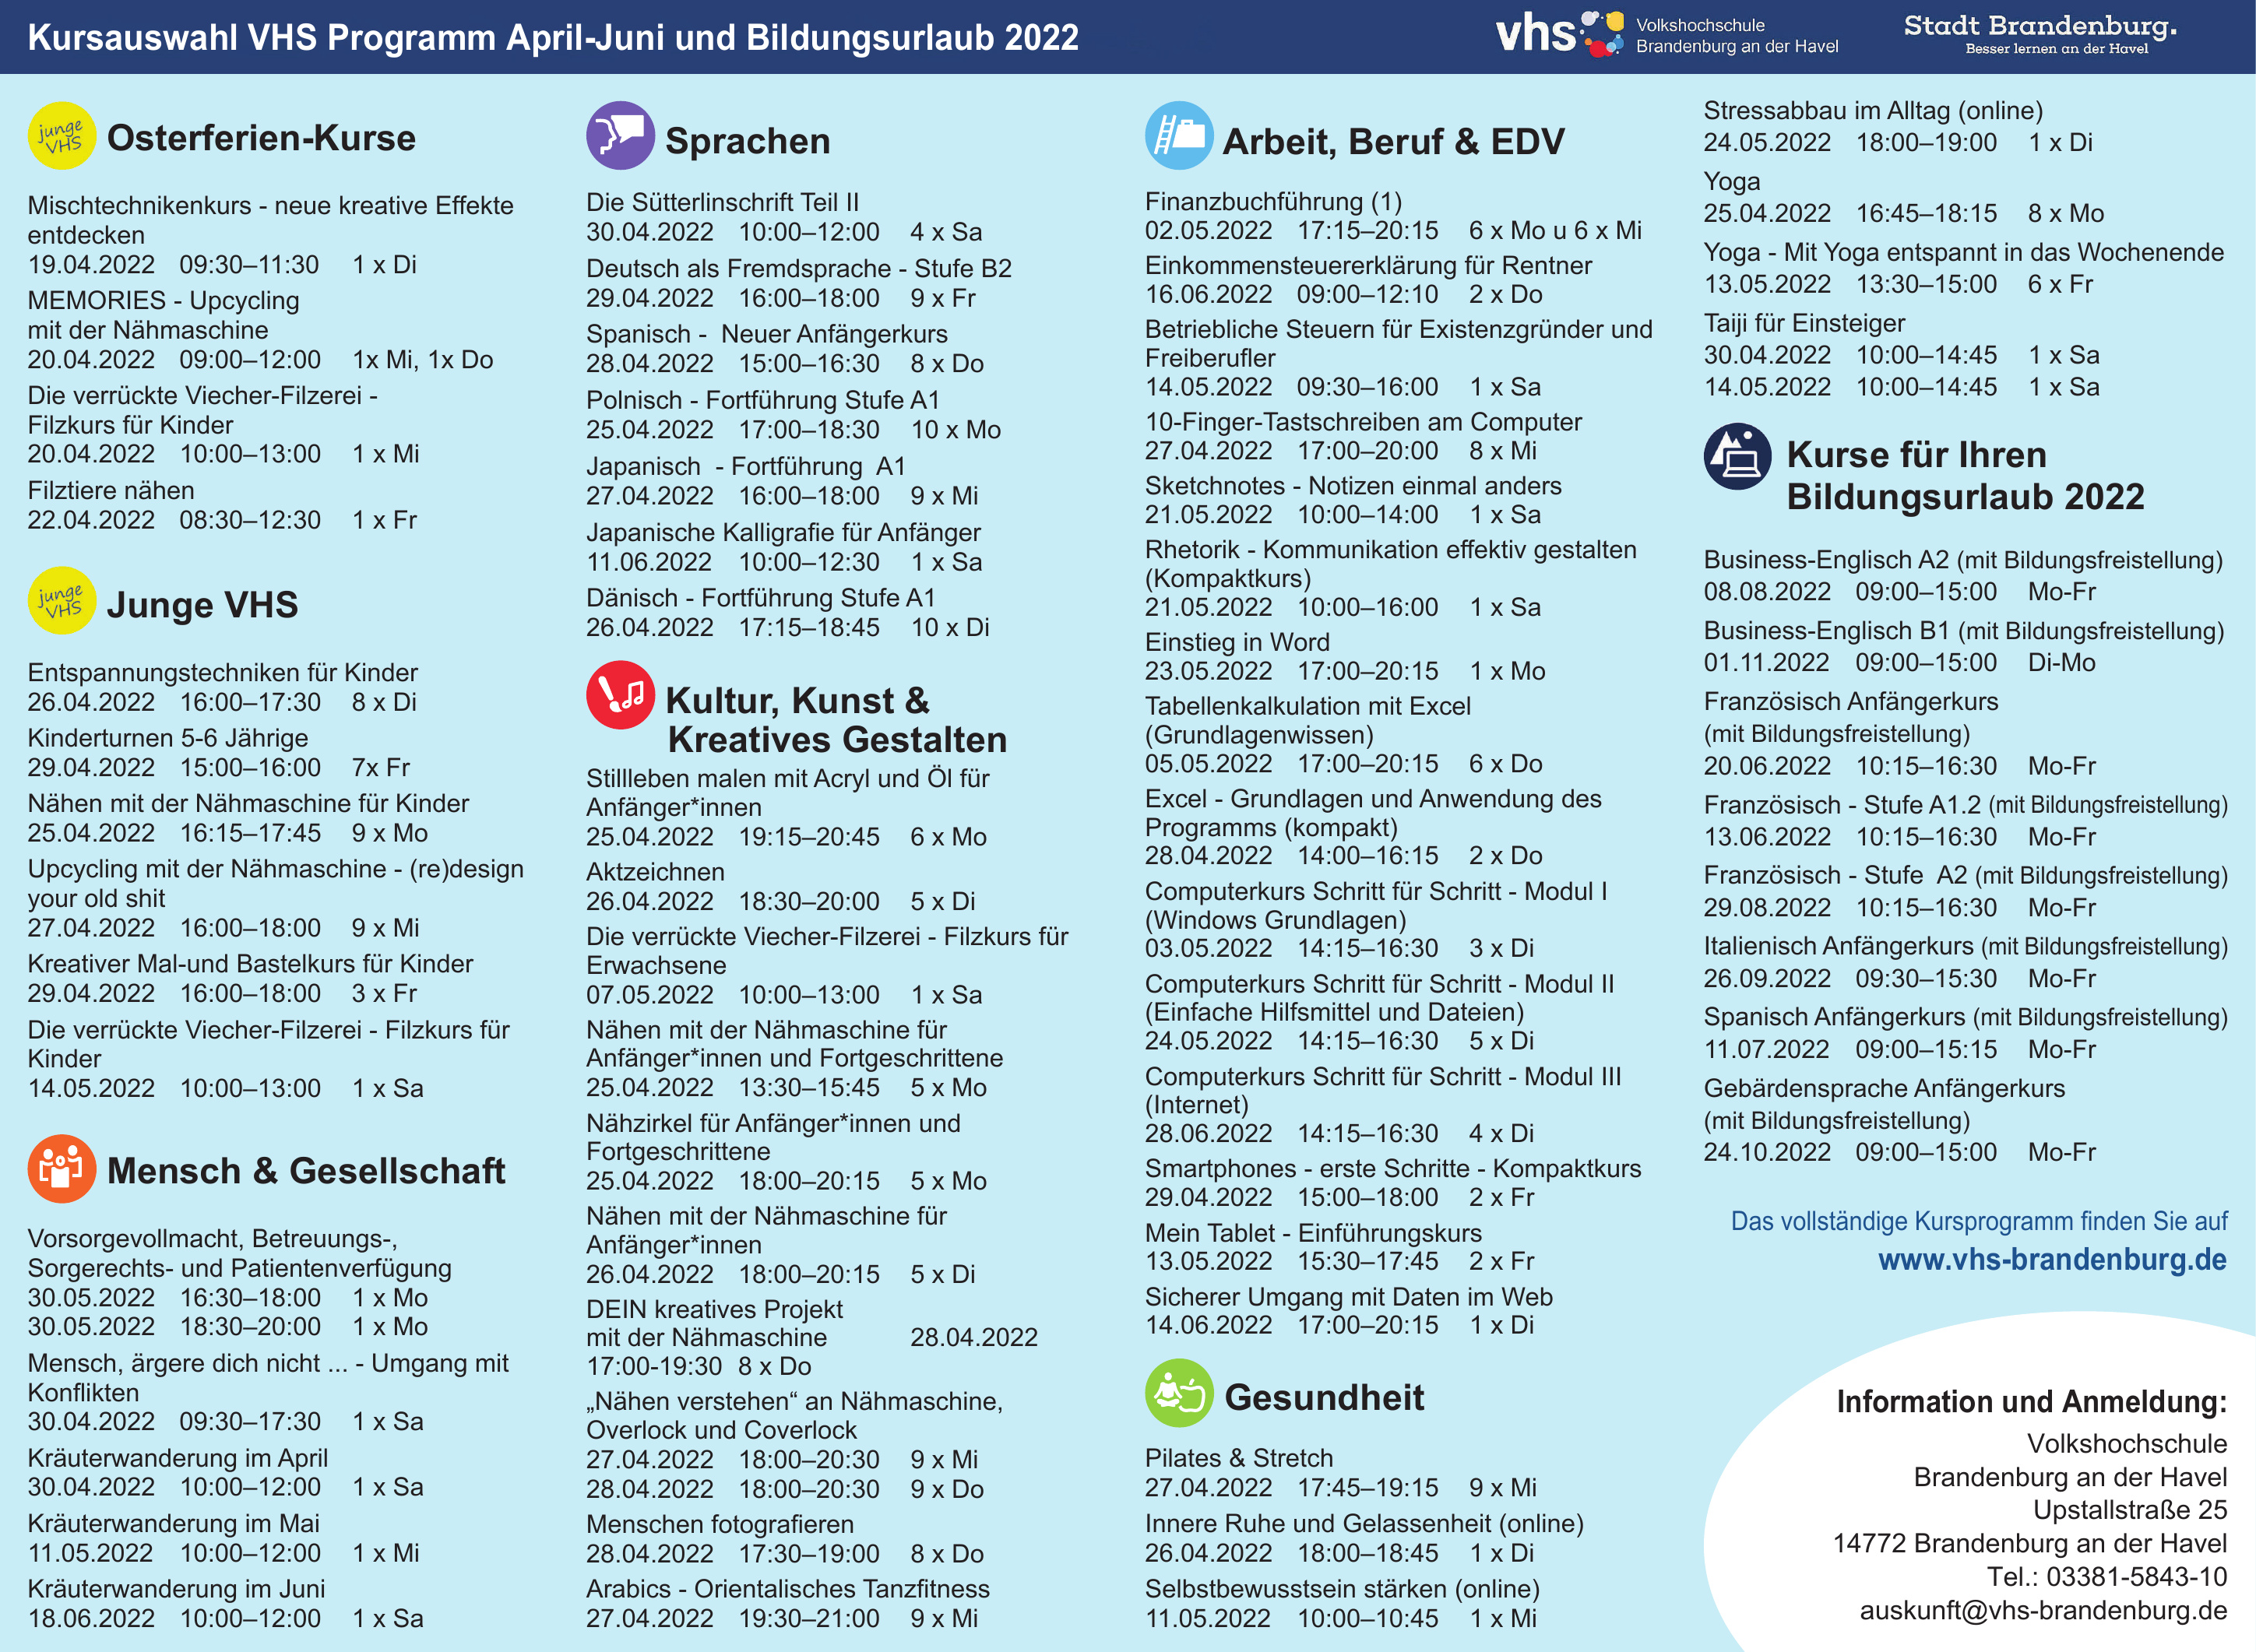Click the dark blue Bildungsurlaub laptop icon
The image size is (2256, 1652).
(1737, 456)
